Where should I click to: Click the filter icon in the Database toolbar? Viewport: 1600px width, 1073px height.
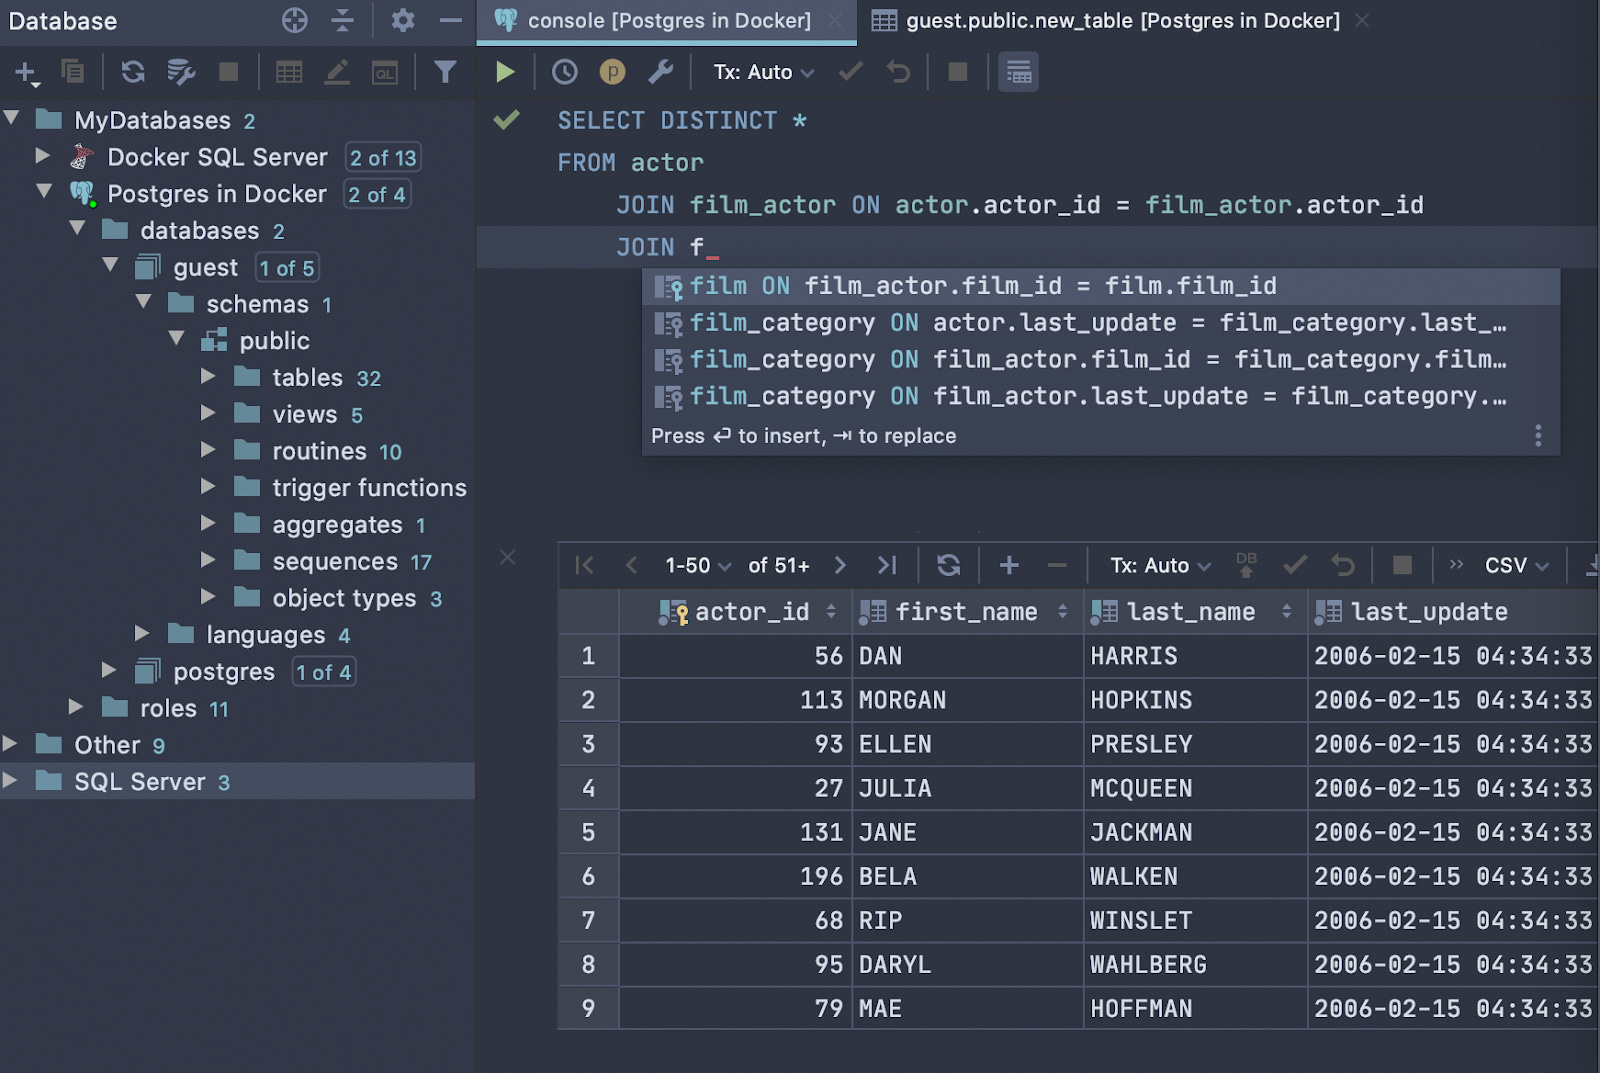445,71
